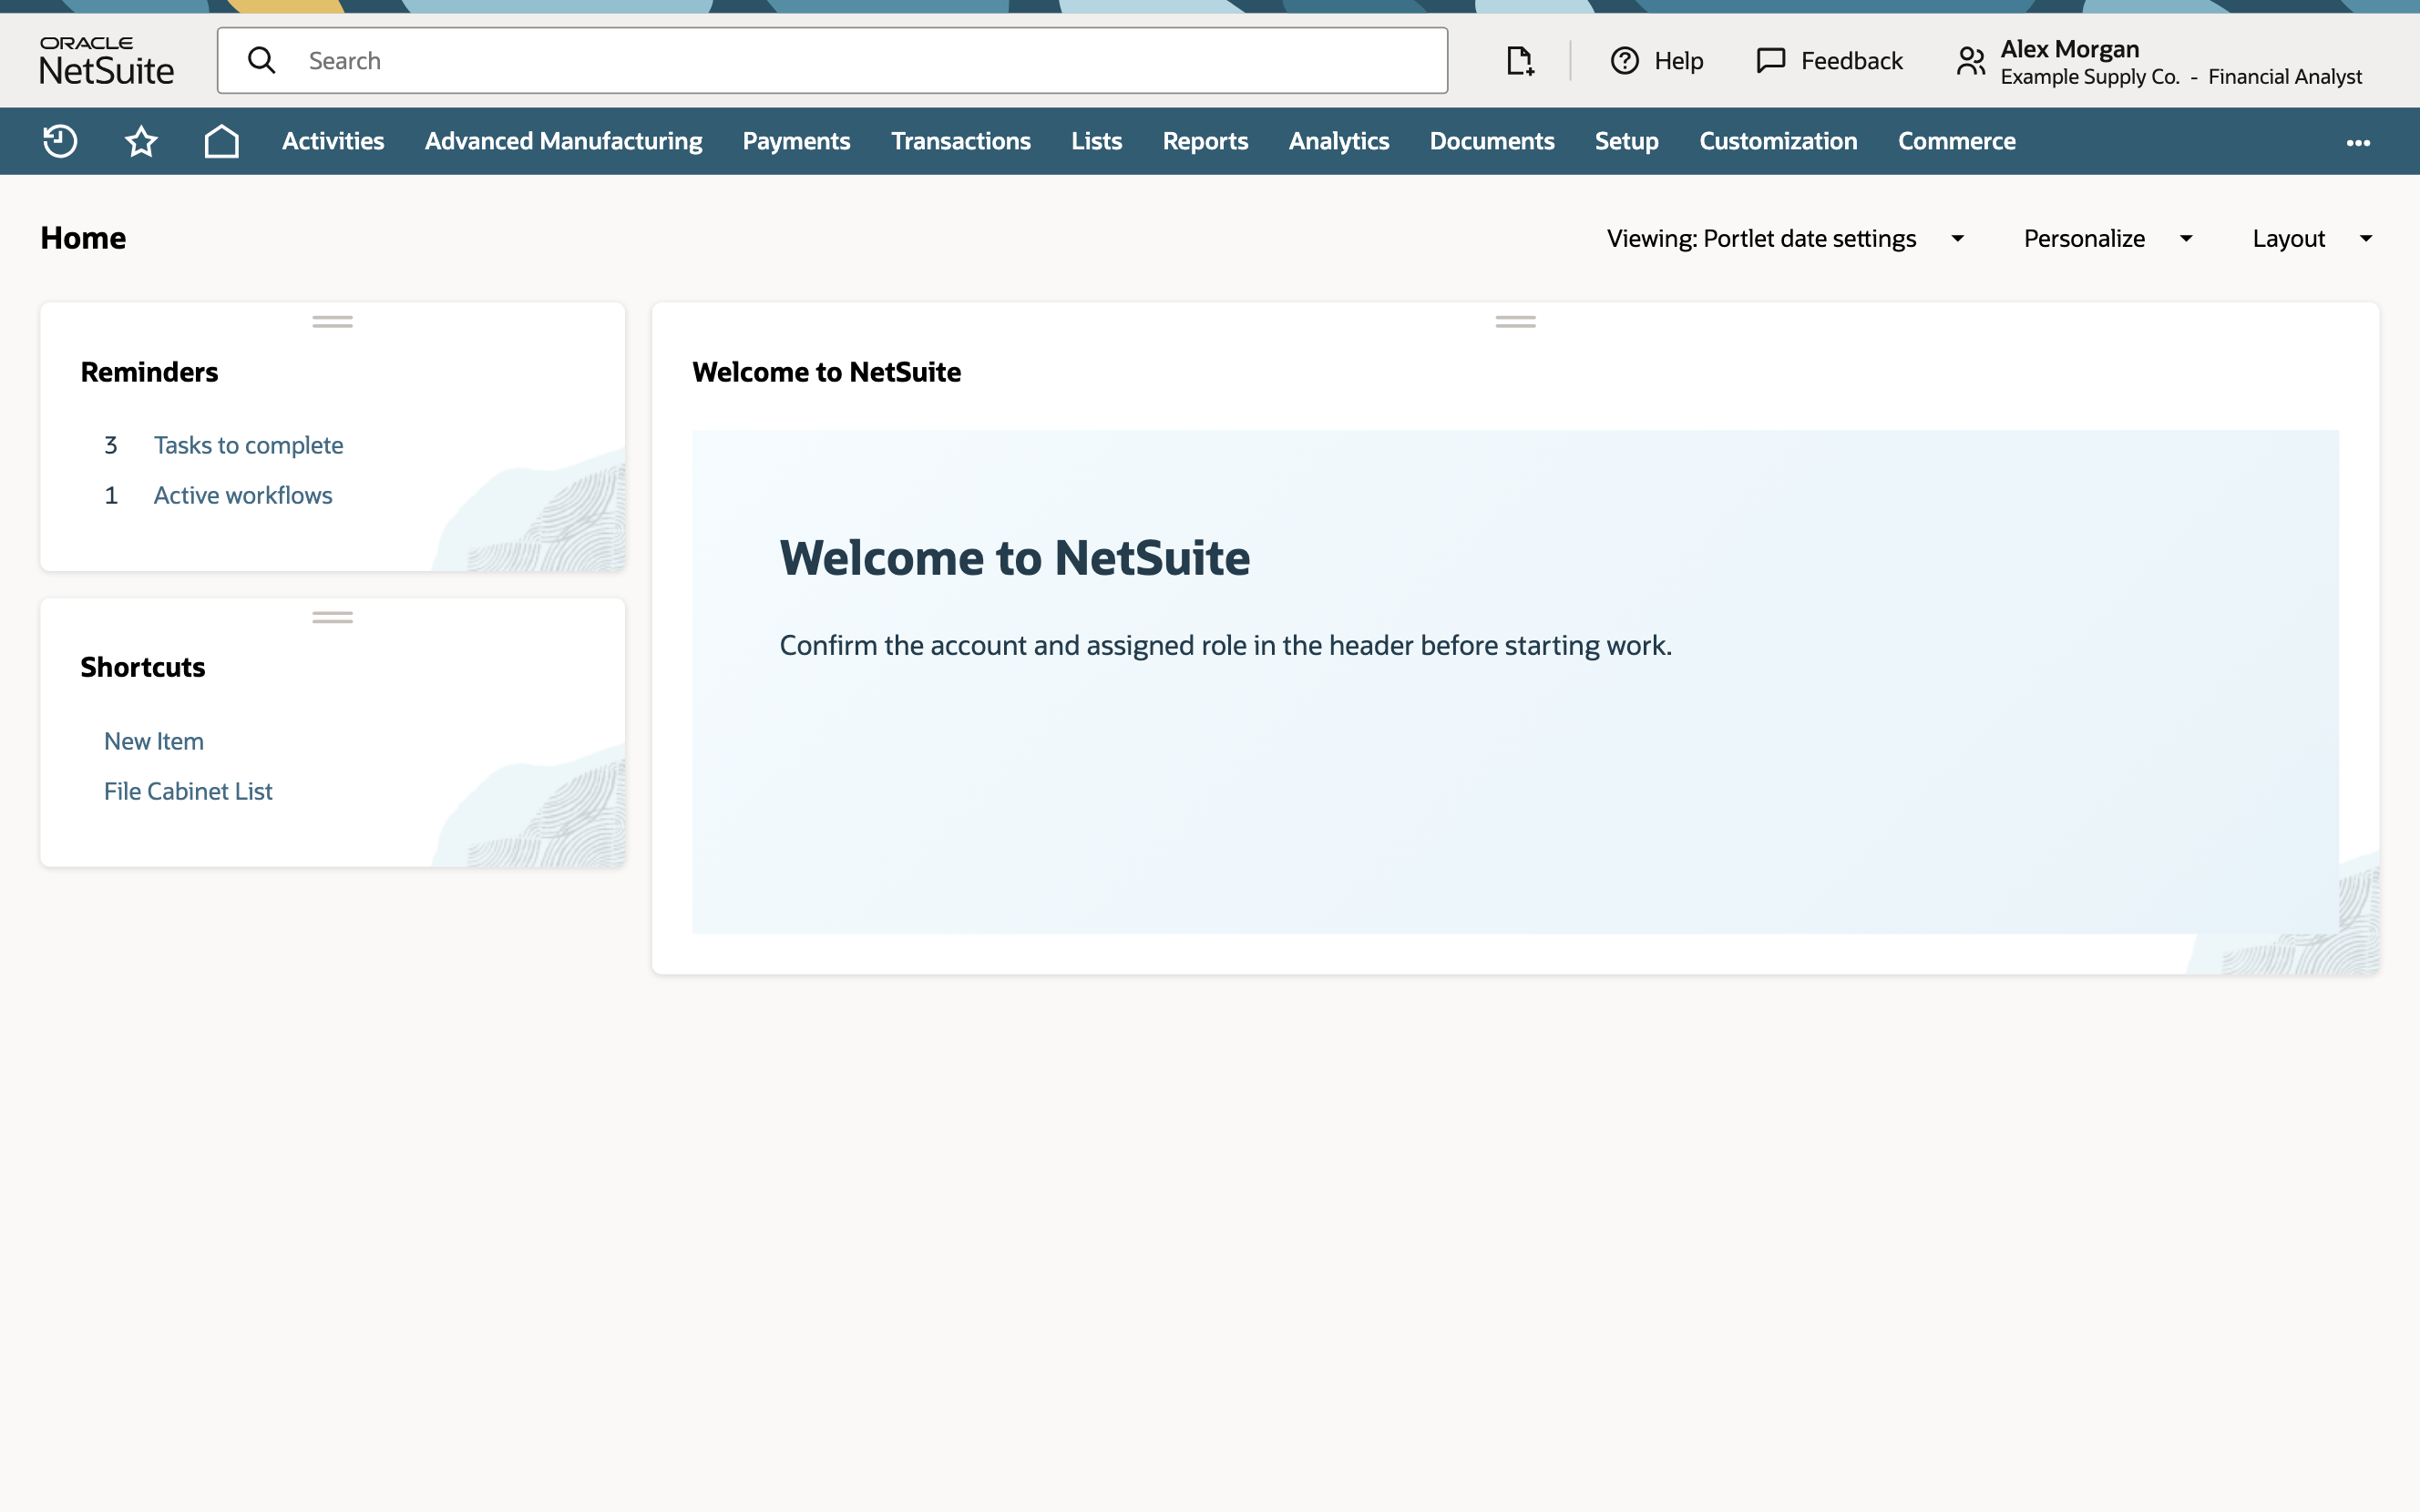Open the Recent Records history icon
This screenshot has width=2420, height=1512.
(x=60, y=141)
